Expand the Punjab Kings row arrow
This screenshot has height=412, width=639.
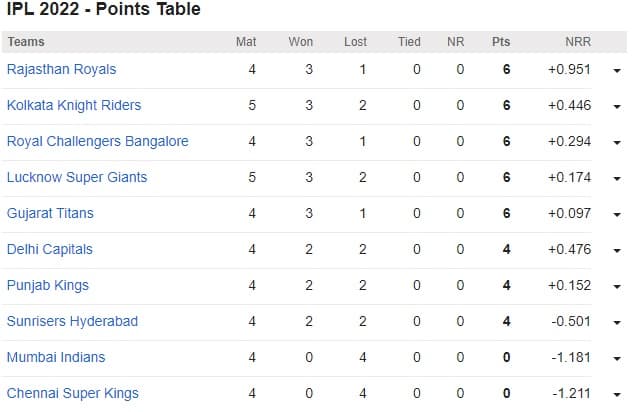click(x=617, y=287)
